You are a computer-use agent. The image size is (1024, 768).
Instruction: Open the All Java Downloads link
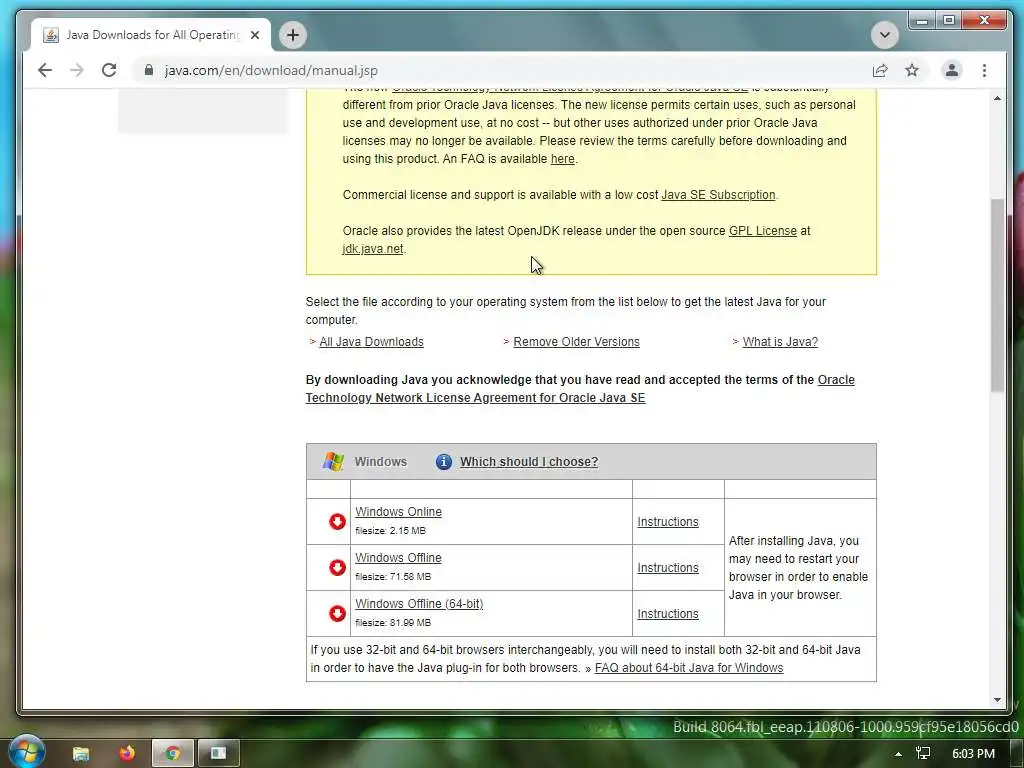pyautogui.click(x=371, y=342)
